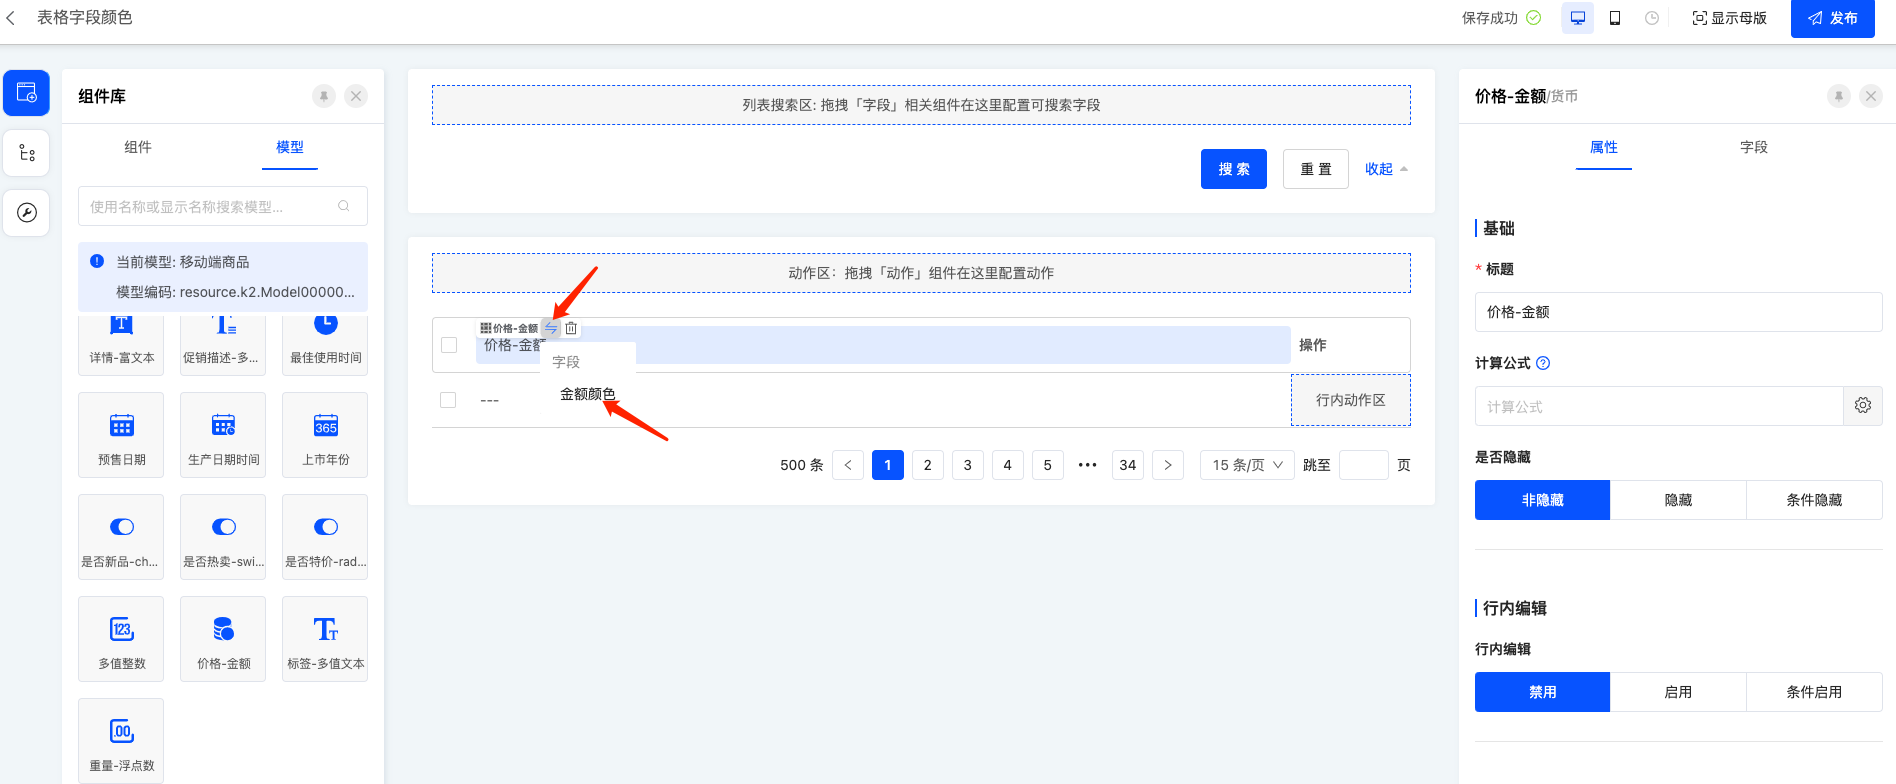Click 显示母版 button
Viewport: 1896px width, 784px height.
click(x=1729, y=18)
